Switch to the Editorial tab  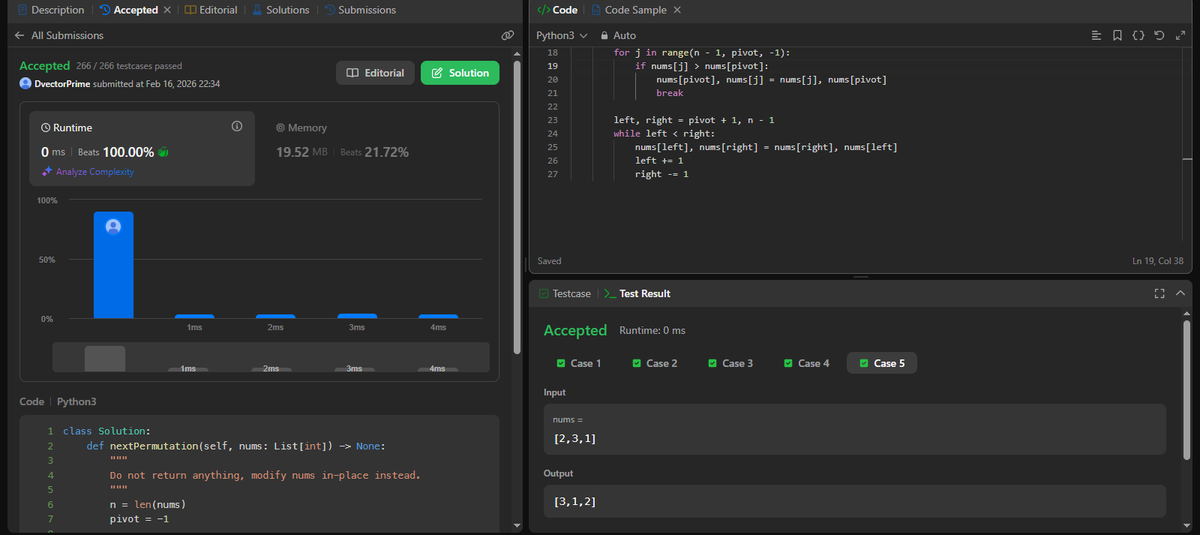click(211, 10)
